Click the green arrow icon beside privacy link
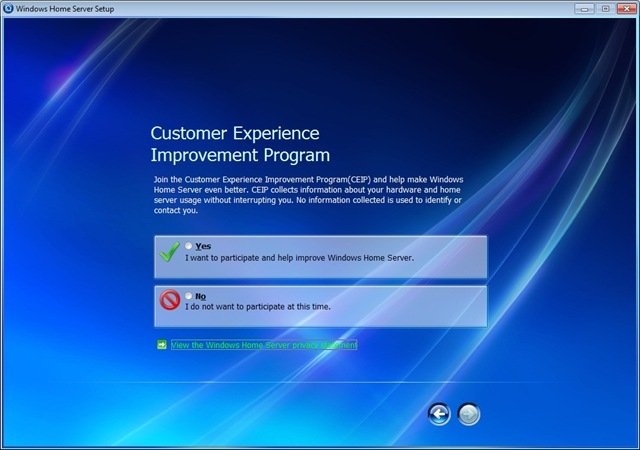 tap(162, 345)
